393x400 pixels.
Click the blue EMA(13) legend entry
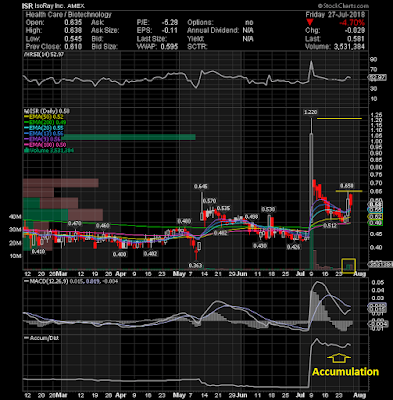(43, 134)
